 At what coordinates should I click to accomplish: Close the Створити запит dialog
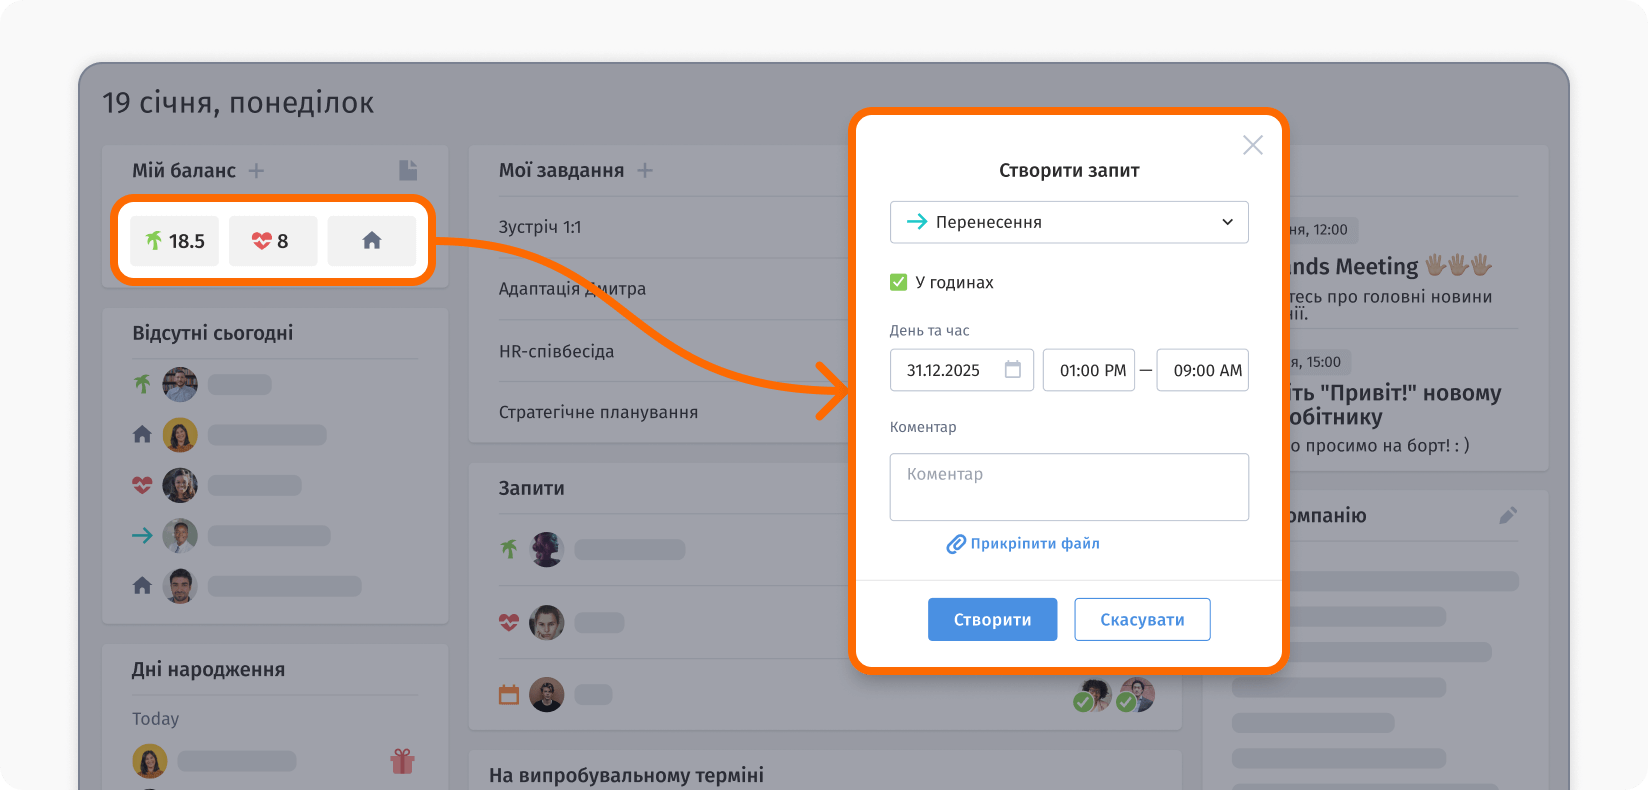coord(1252,145)
